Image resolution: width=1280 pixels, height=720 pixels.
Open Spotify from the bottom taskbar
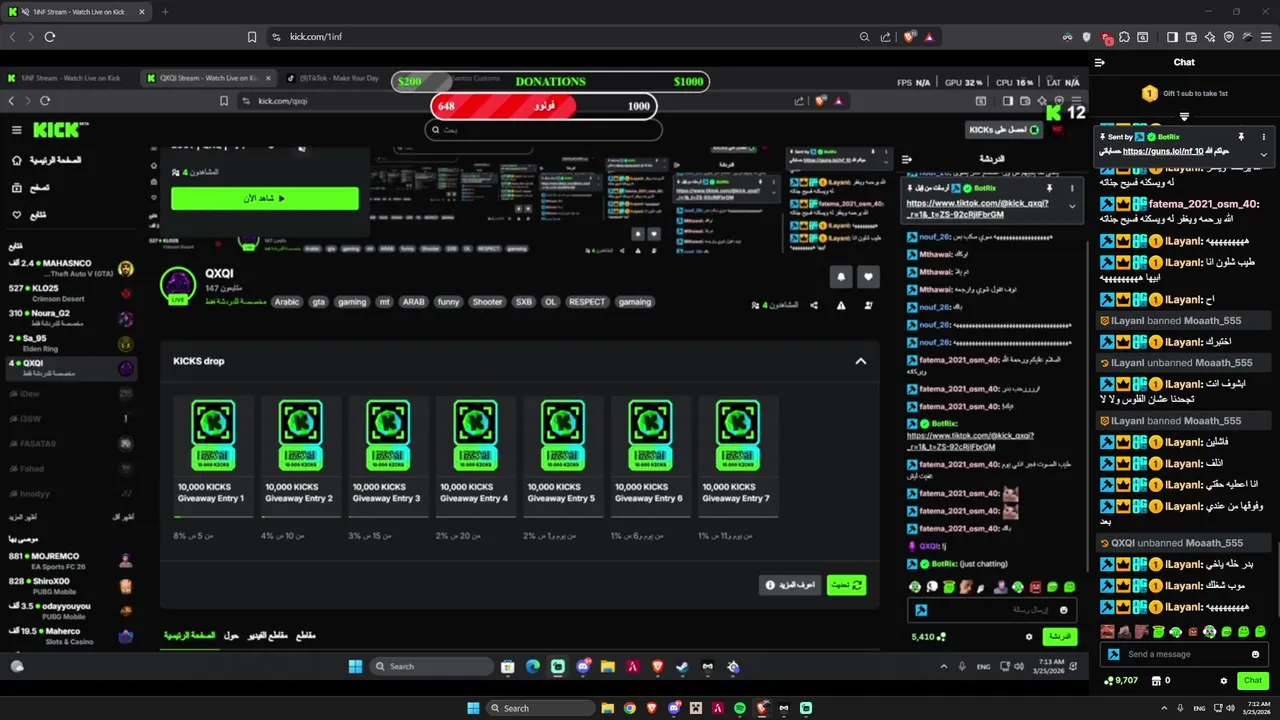tap(740, 708)
